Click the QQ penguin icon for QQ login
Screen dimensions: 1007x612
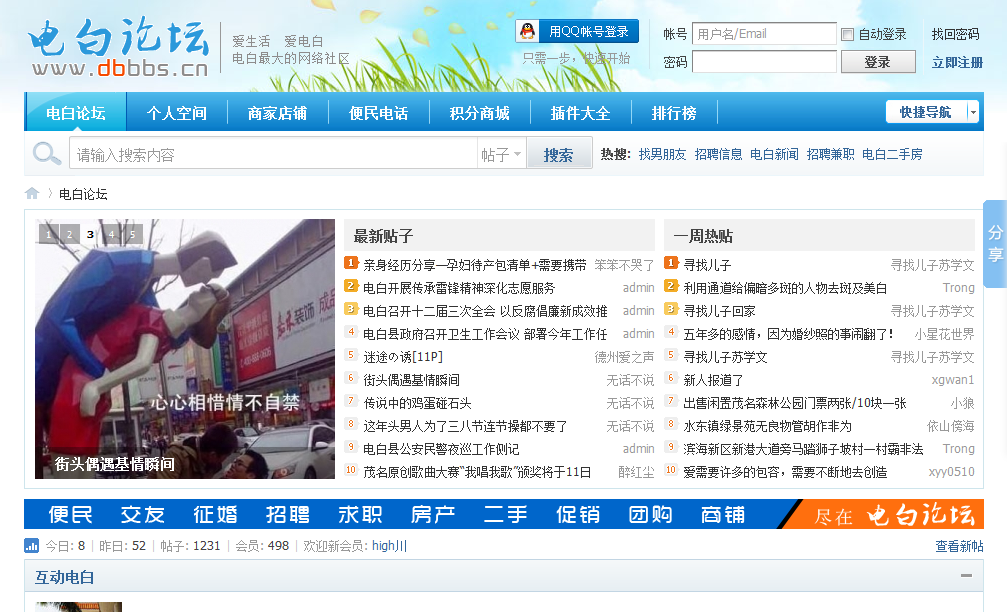coord(527,30)
